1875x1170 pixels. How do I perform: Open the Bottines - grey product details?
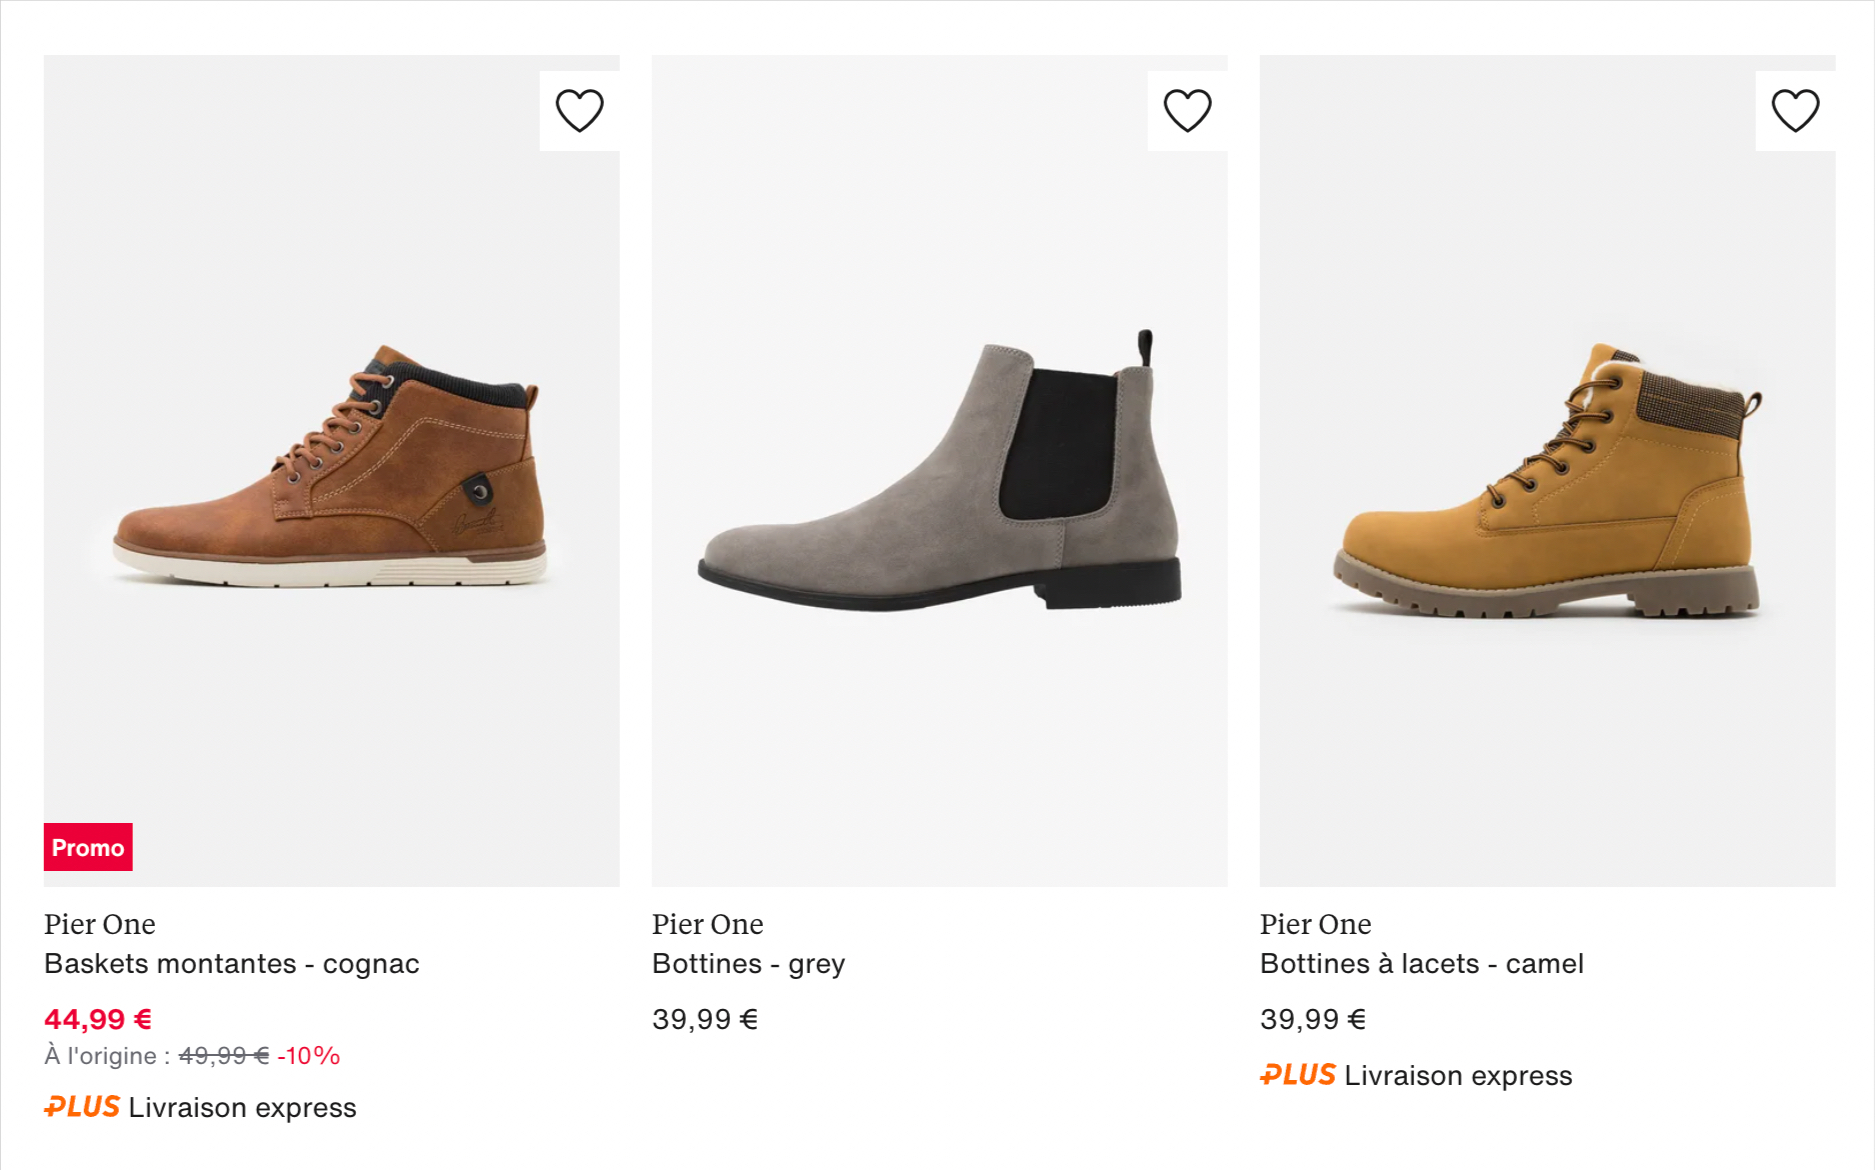coord(748,963)
